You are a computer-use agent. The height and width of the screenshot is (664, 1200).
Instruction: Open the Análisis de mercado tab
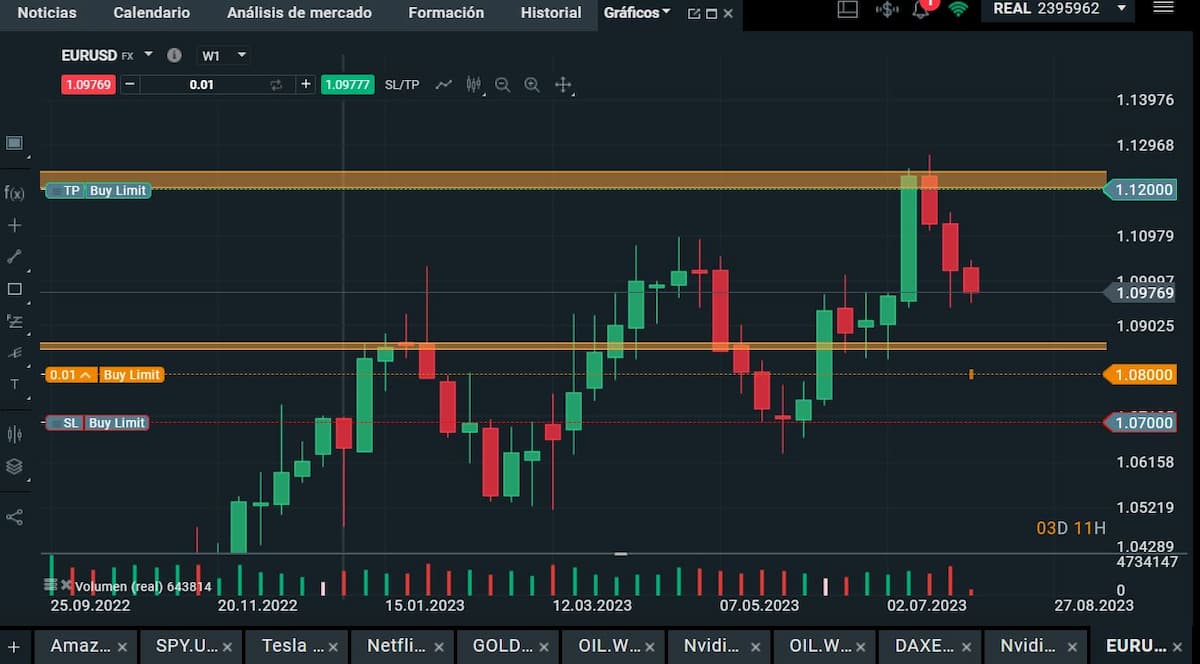pos(299,13)
